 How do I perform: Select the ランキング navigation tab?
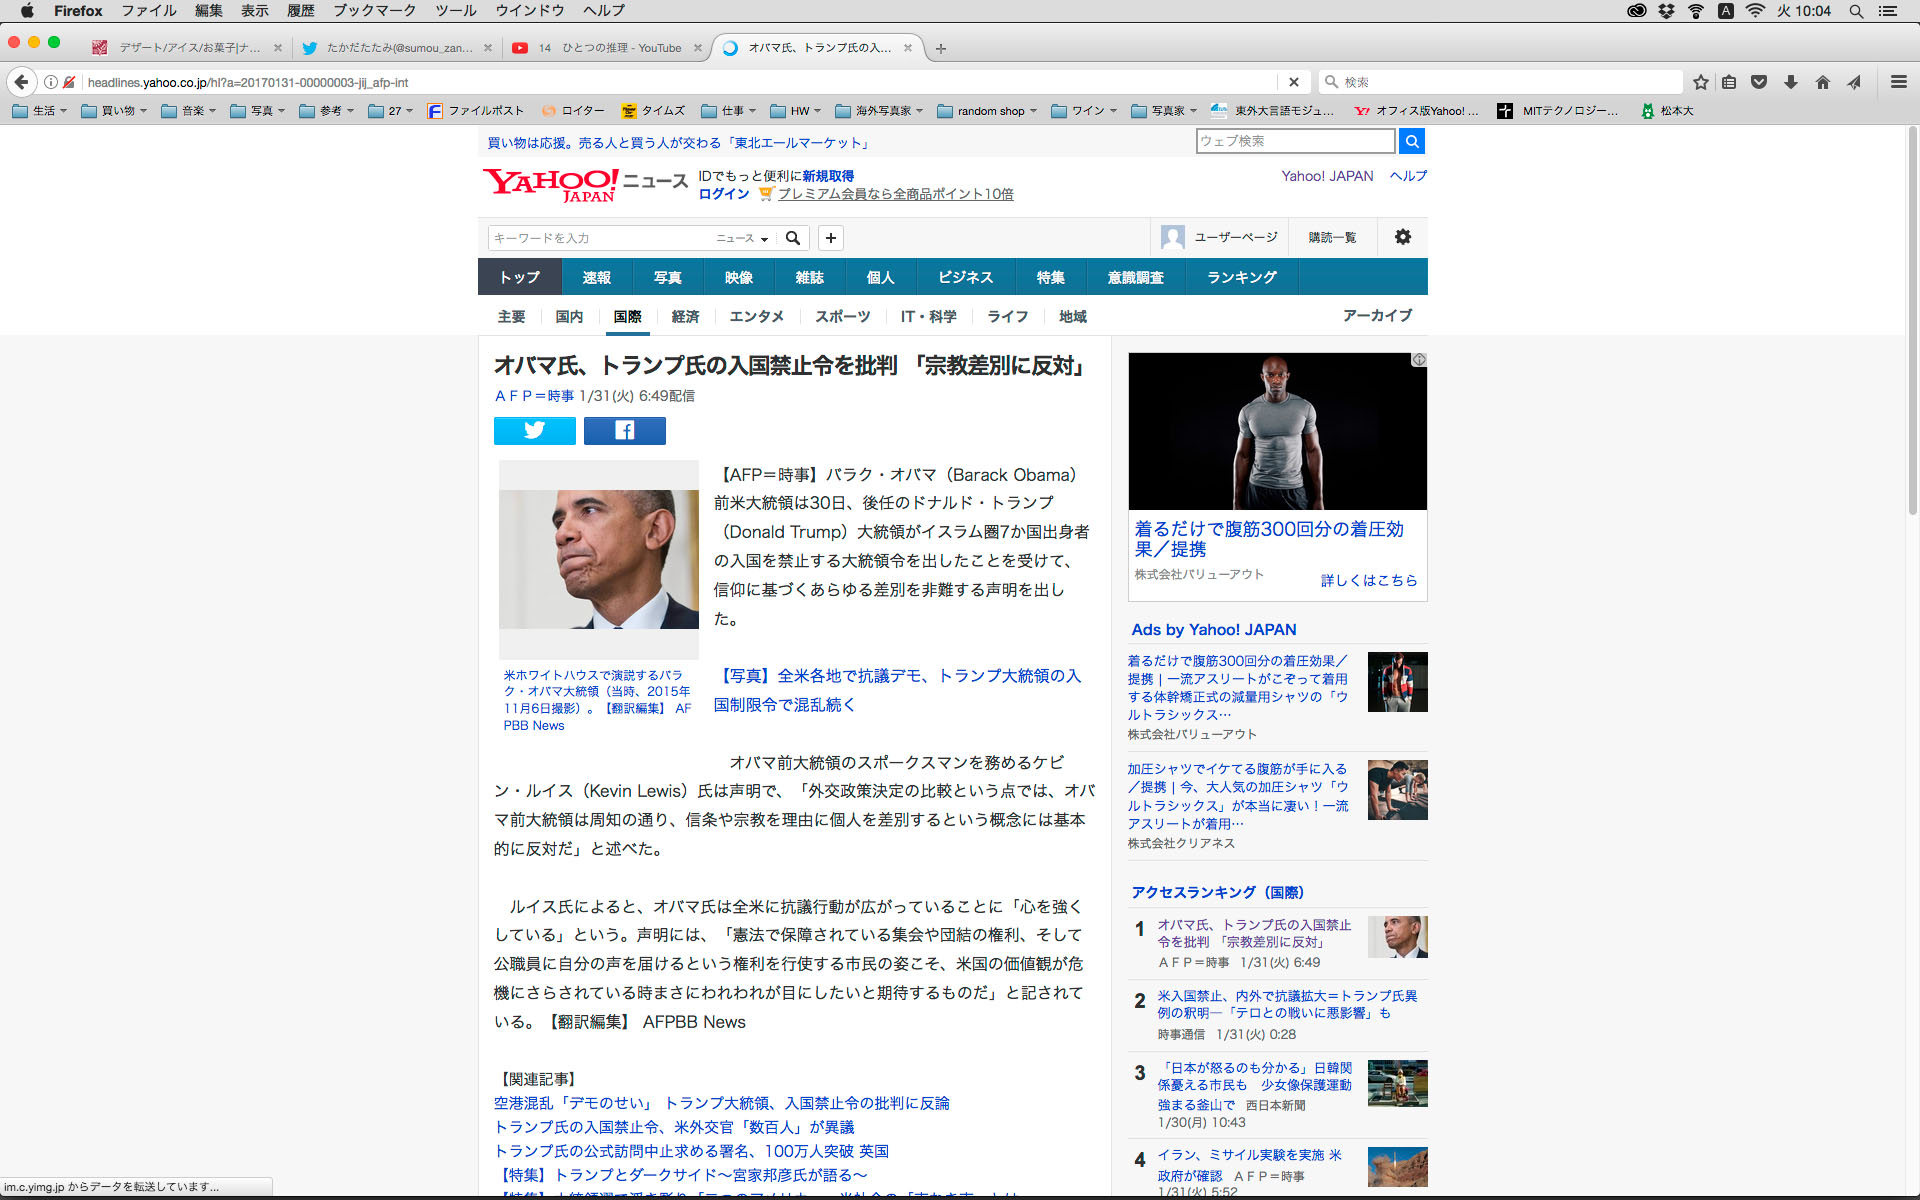1241,277
